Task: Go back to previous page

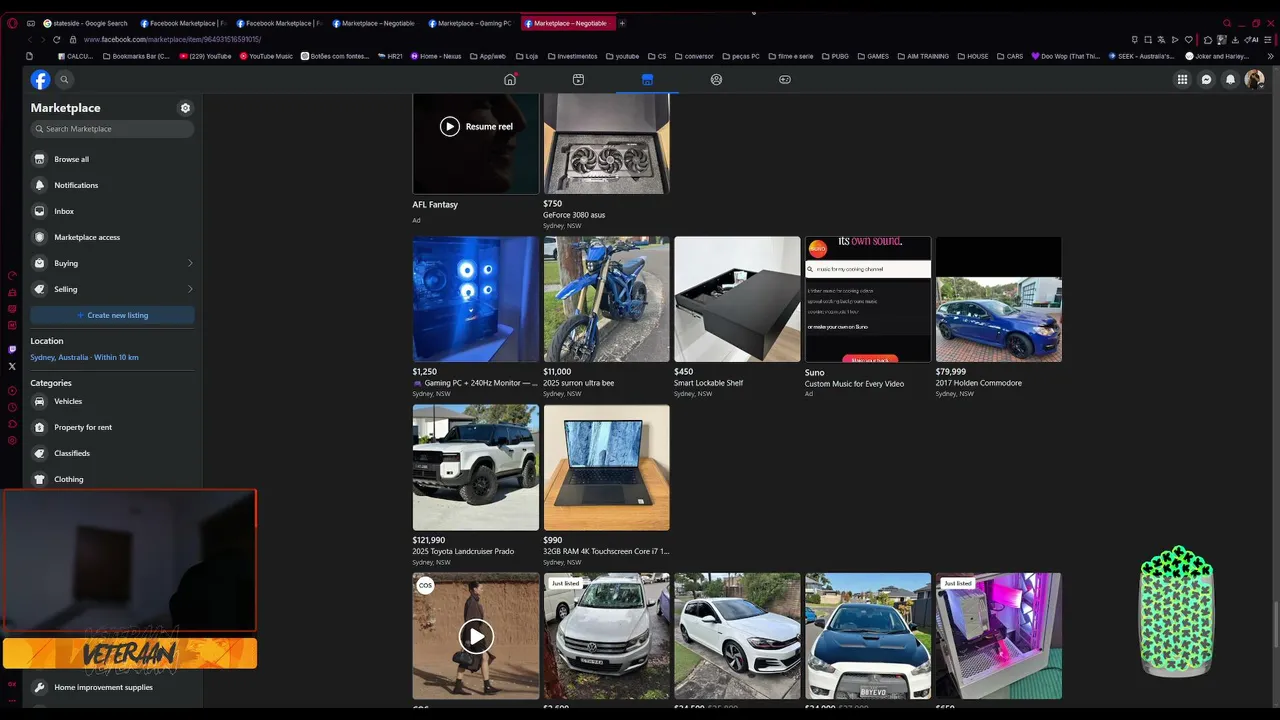Action: [x=30, y=39]
